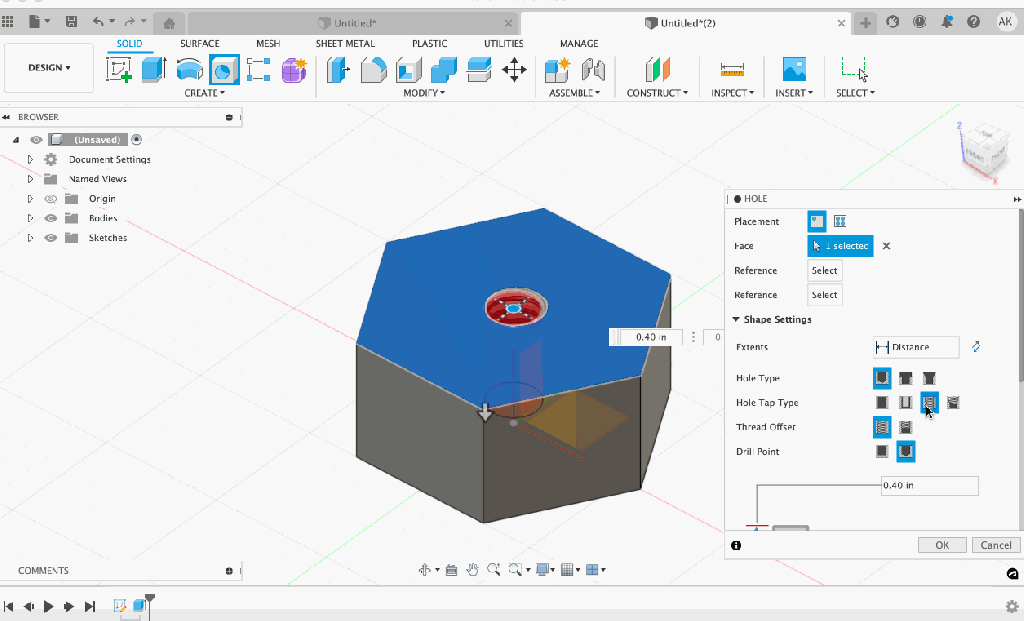Cancel the Hole dialog
The height and width of the screenshot is (621, 1024).
(x=996, y=545)
